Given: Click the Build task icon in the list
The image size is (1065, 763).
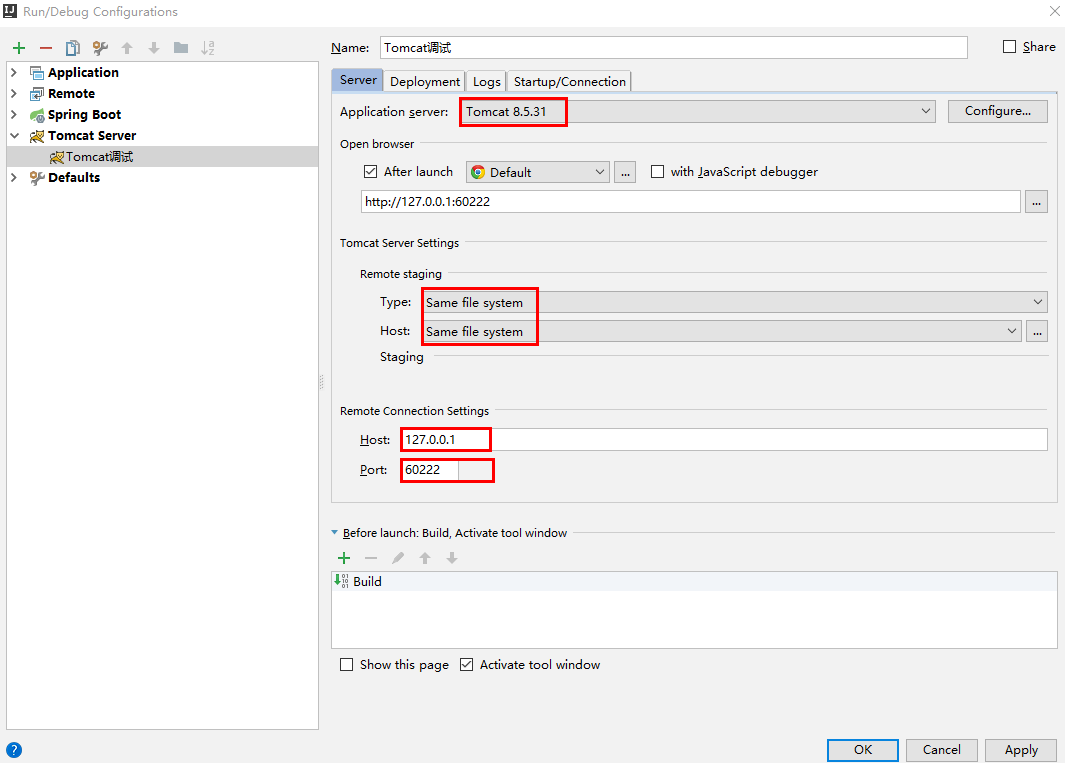Looking at the screenshot, I should [x=341, y=581].
